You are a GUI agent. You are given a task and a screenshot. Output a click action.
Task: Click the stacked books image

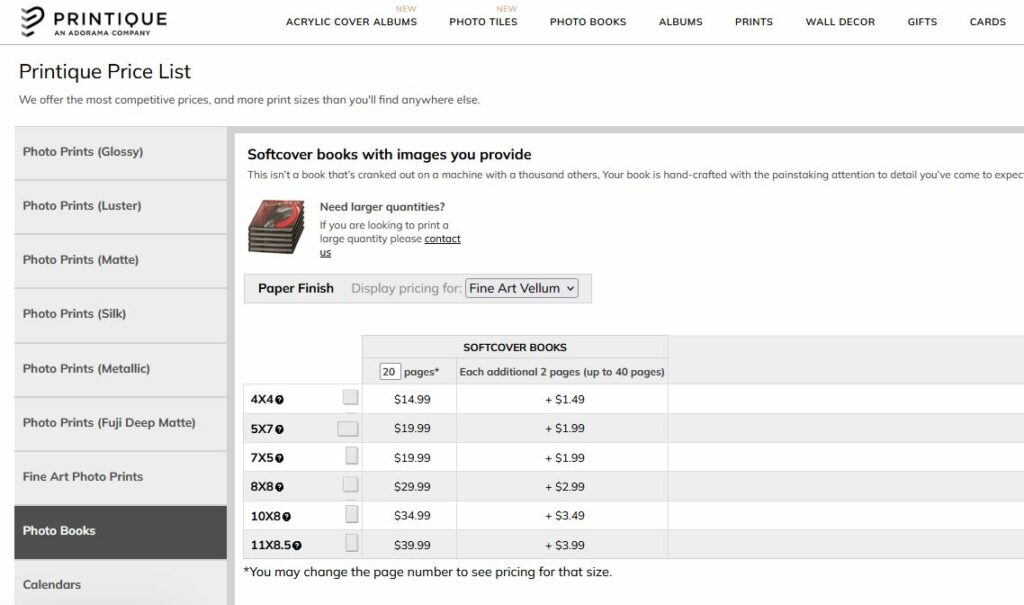tap(276, 227)
